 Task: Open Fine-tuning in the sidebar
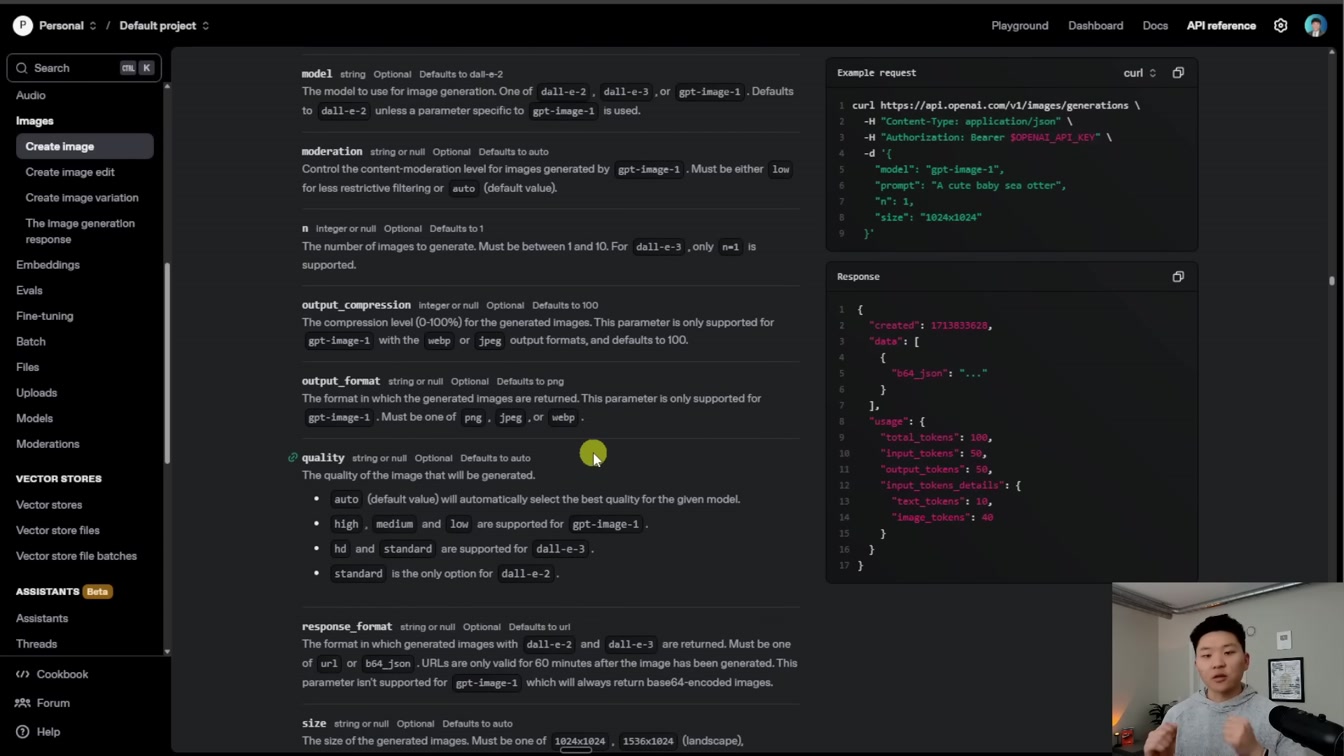(x=45, y=316)
